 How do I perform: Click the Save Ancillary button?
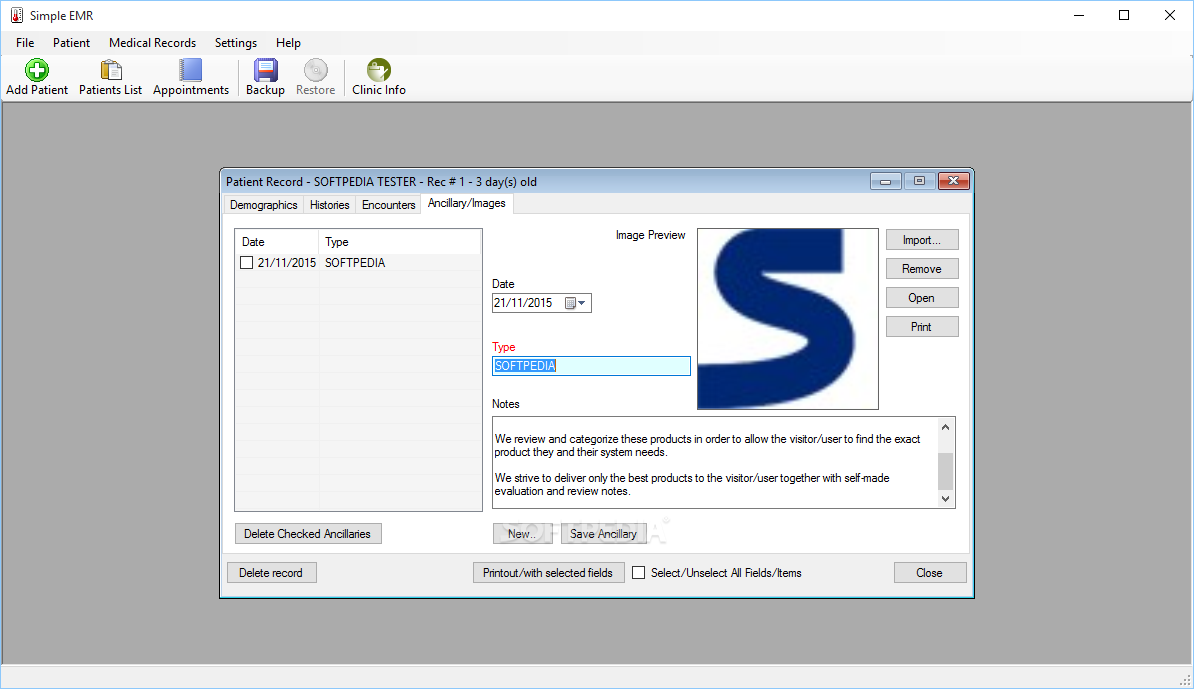pos(604,534)
